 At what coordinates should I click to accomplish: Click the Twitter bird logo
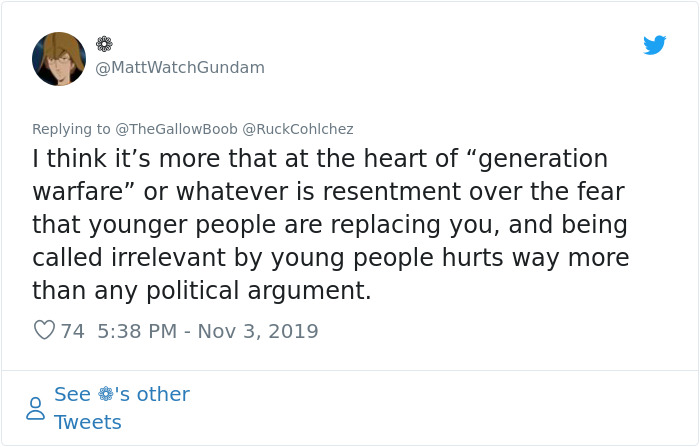tap(654, 45)
